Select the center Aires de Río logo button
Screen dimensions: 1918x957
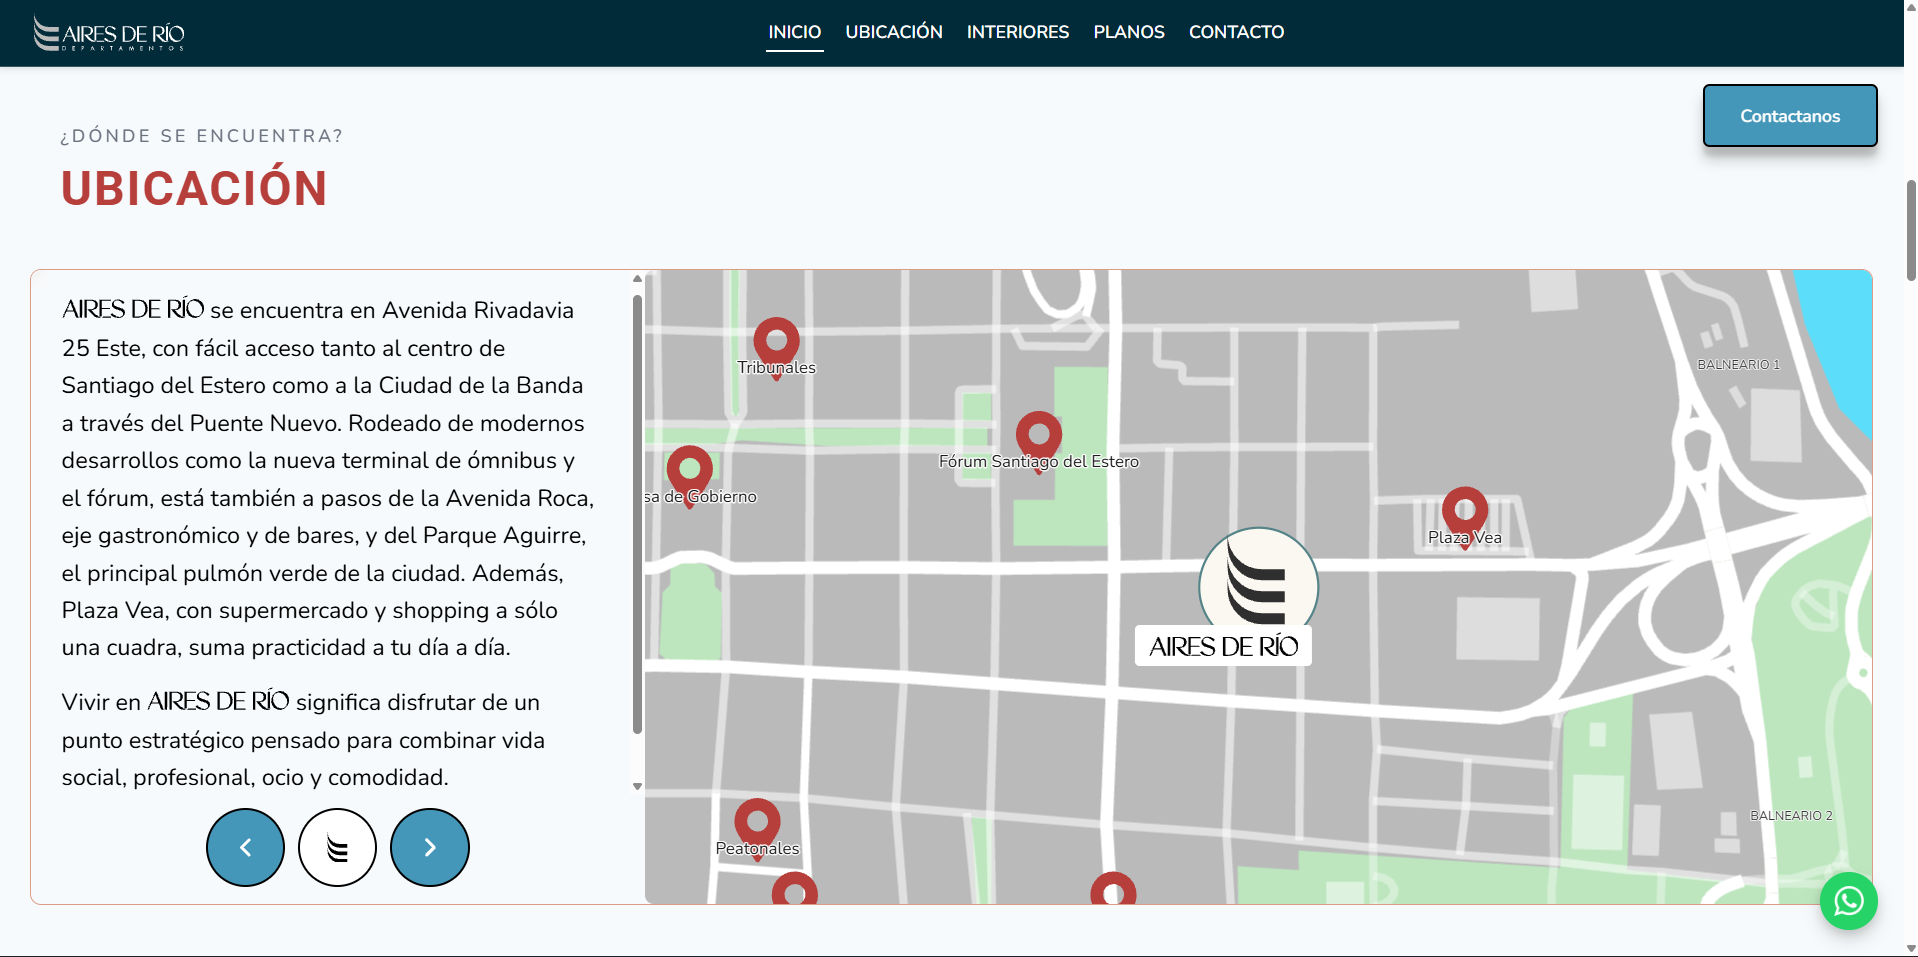[x=337, y=847]
